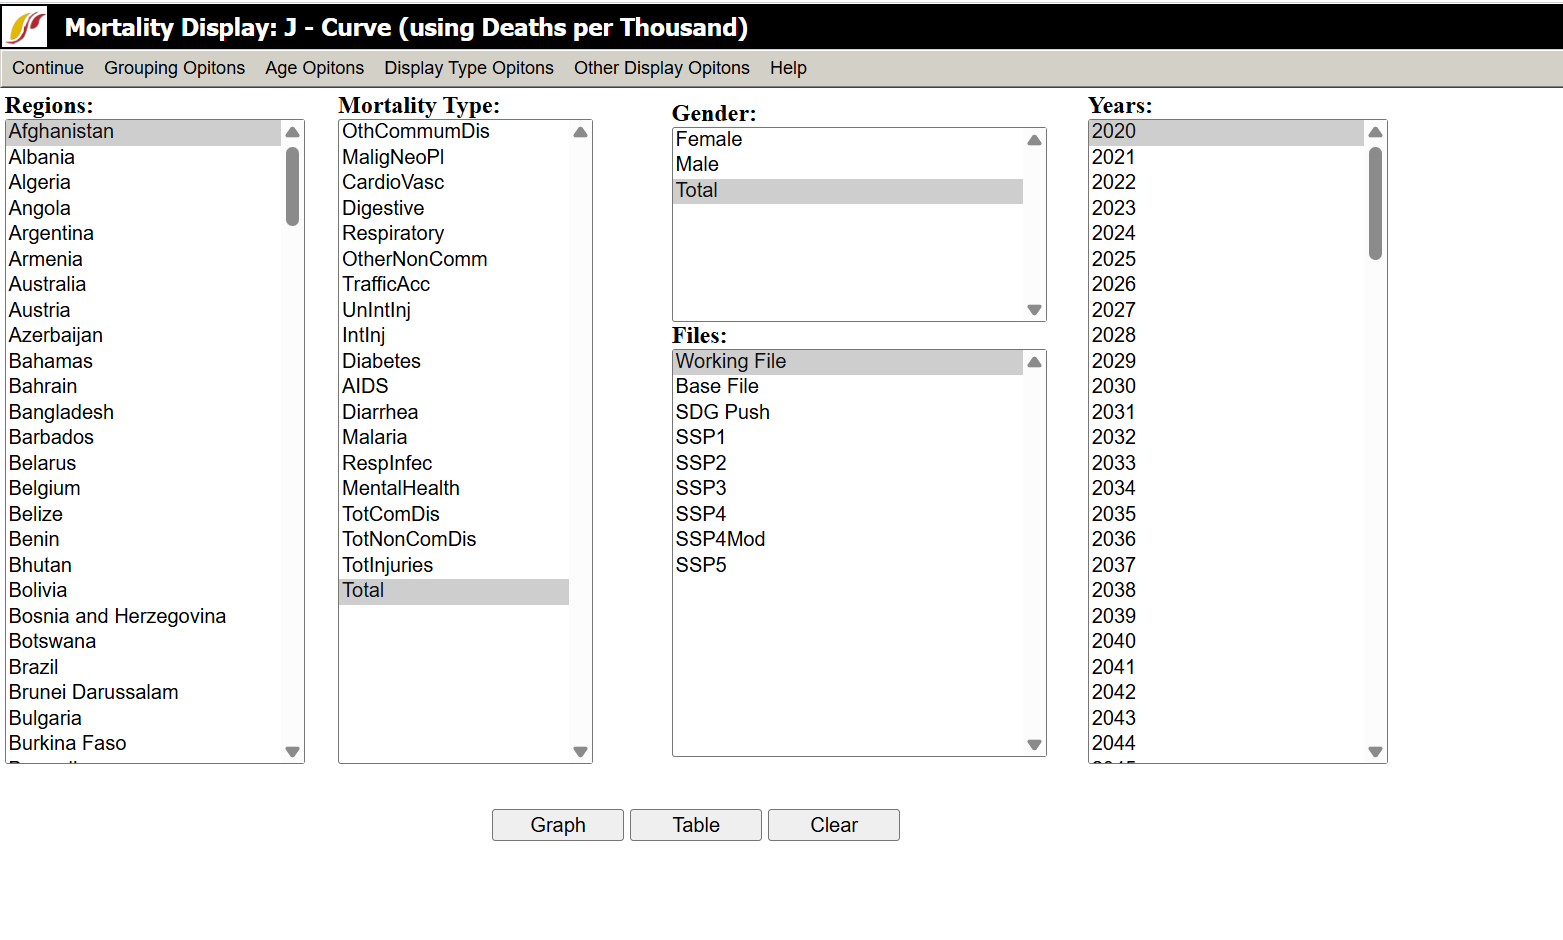The height and width of the screenshot is (940, 1563).
Task: Click the Regions list scrollbar thumb
Action: coord(292,187)
